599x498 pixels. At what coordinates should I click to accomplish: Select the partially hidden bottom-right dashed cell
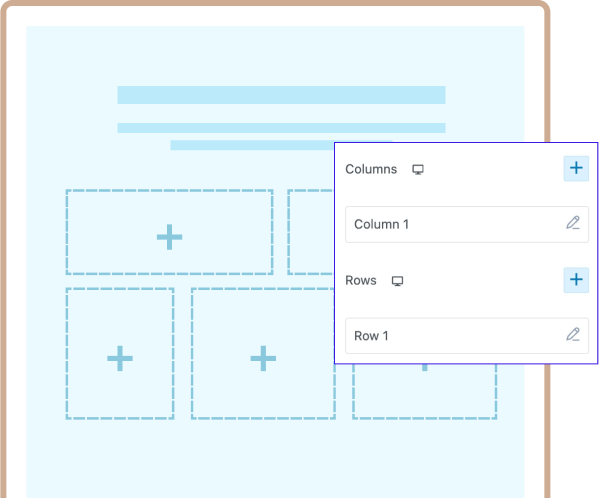[x=424, y=391]
